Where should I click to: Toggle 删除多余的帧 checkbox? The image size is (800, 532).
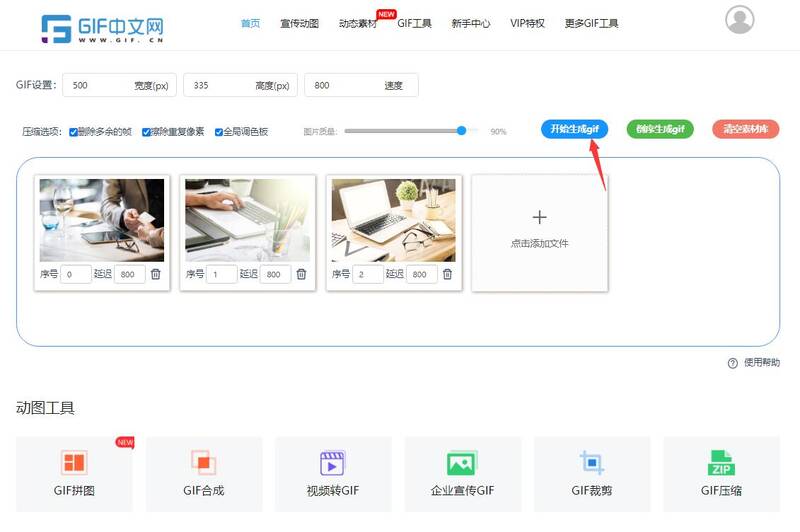point(73,132)
